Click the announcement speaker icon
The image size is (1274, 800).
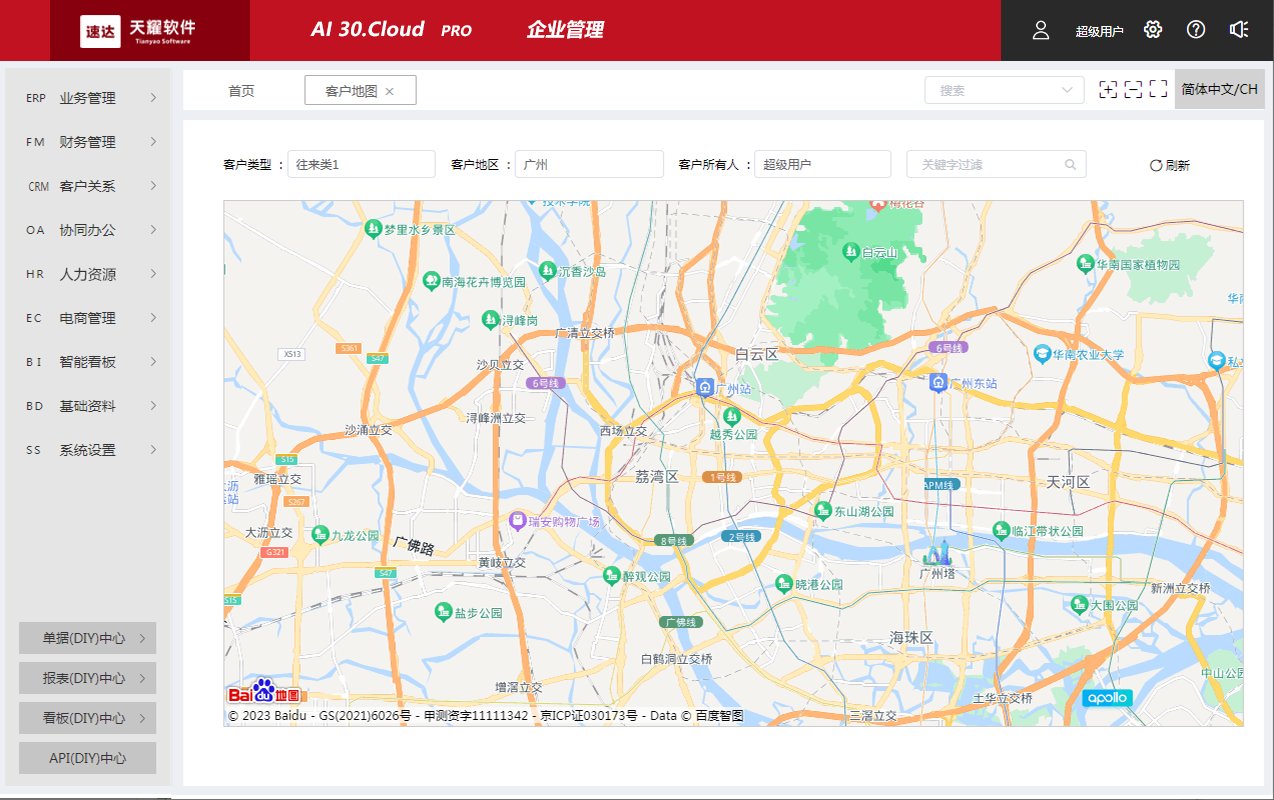tap(1238, 30)
